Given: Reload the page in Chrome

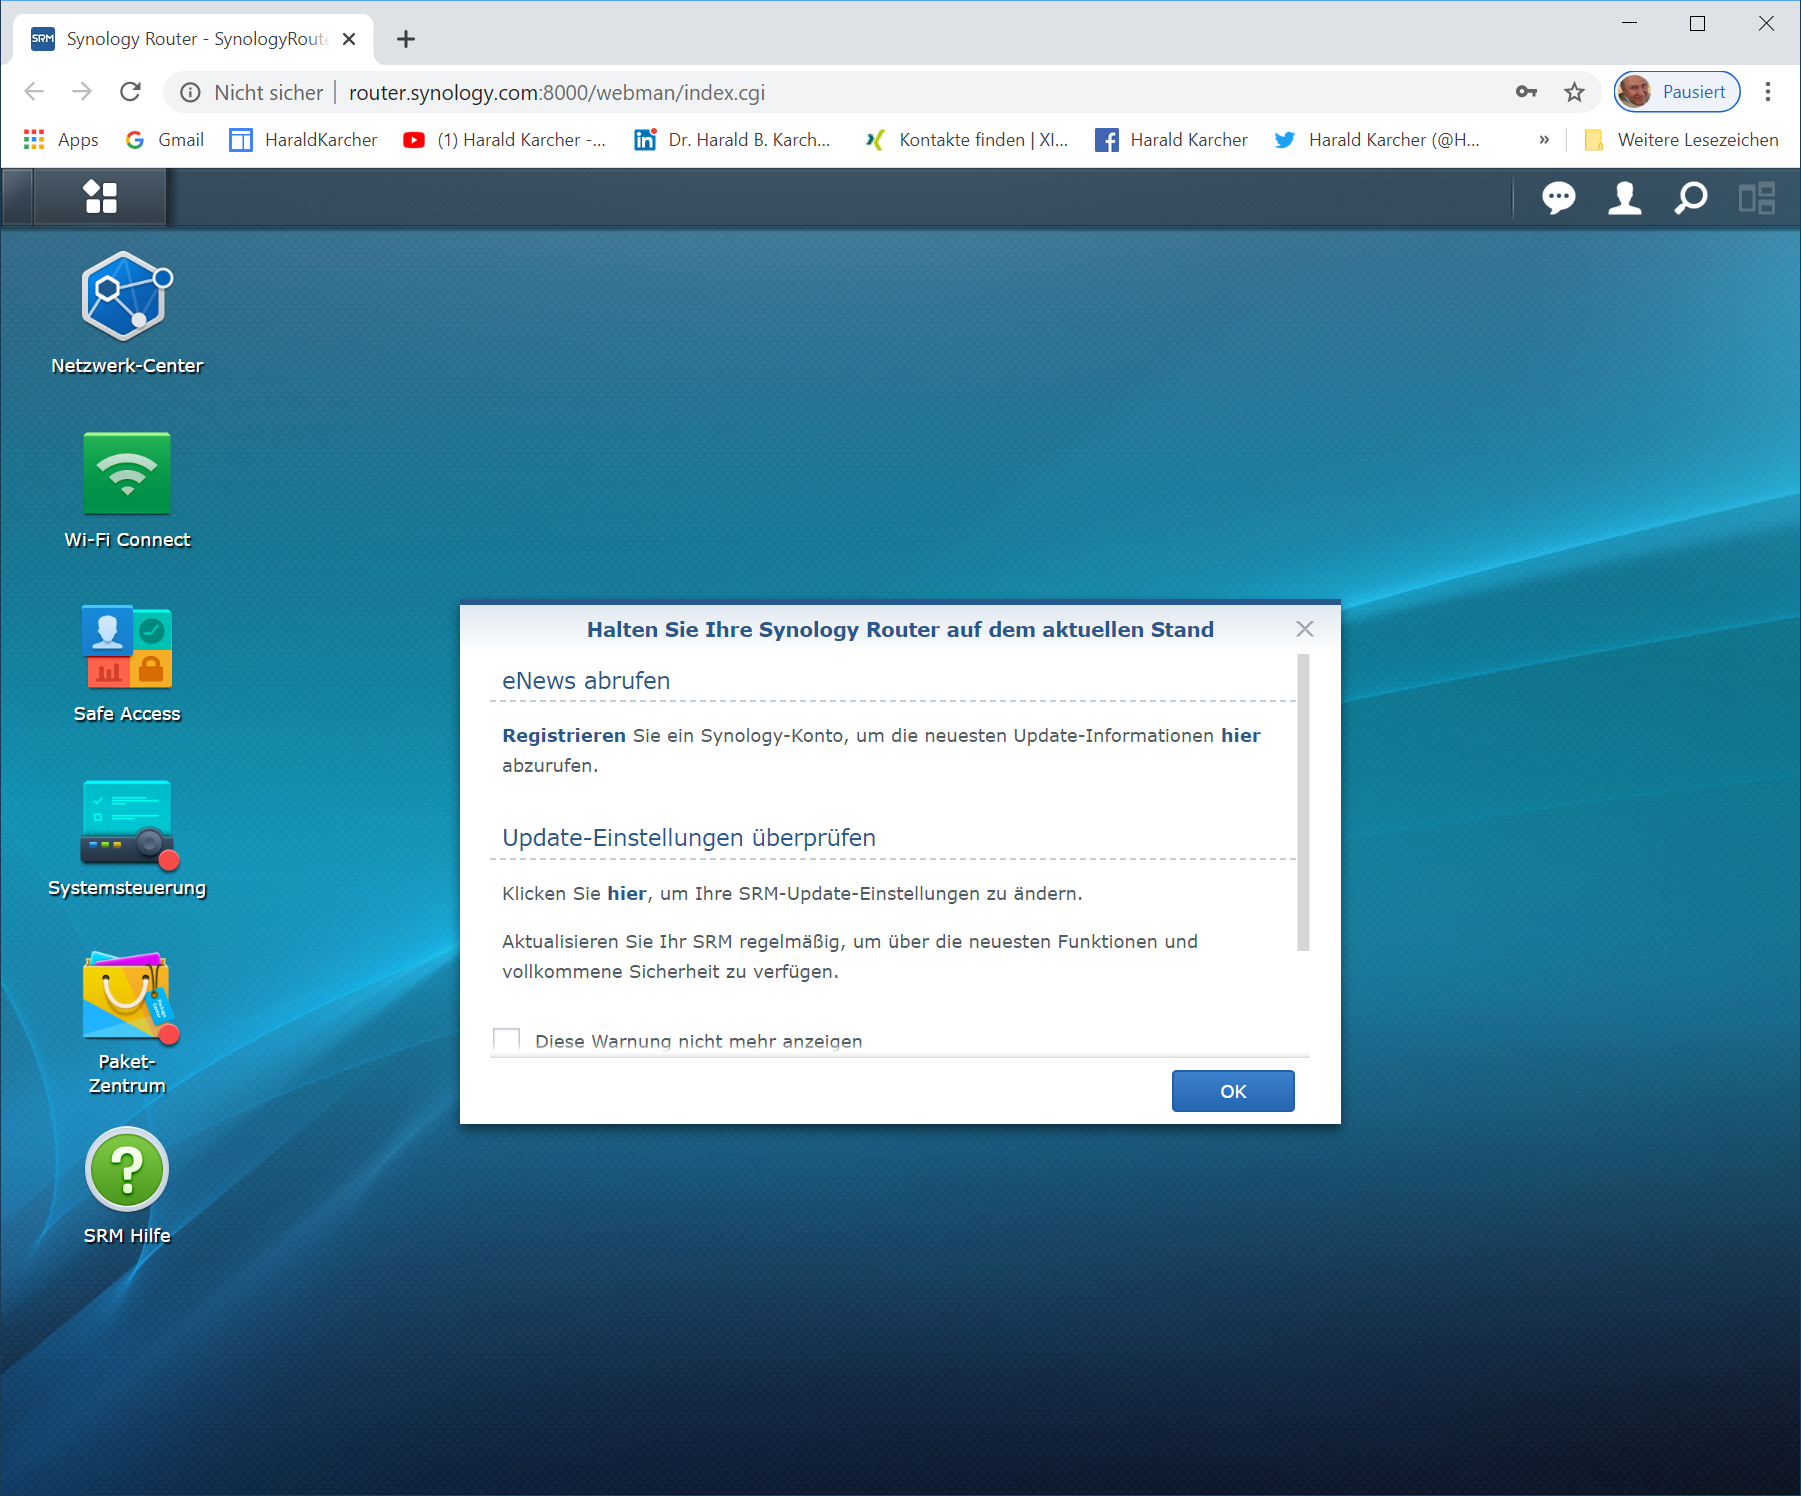Looking at the screenshot, I should (x=130, y=92).
